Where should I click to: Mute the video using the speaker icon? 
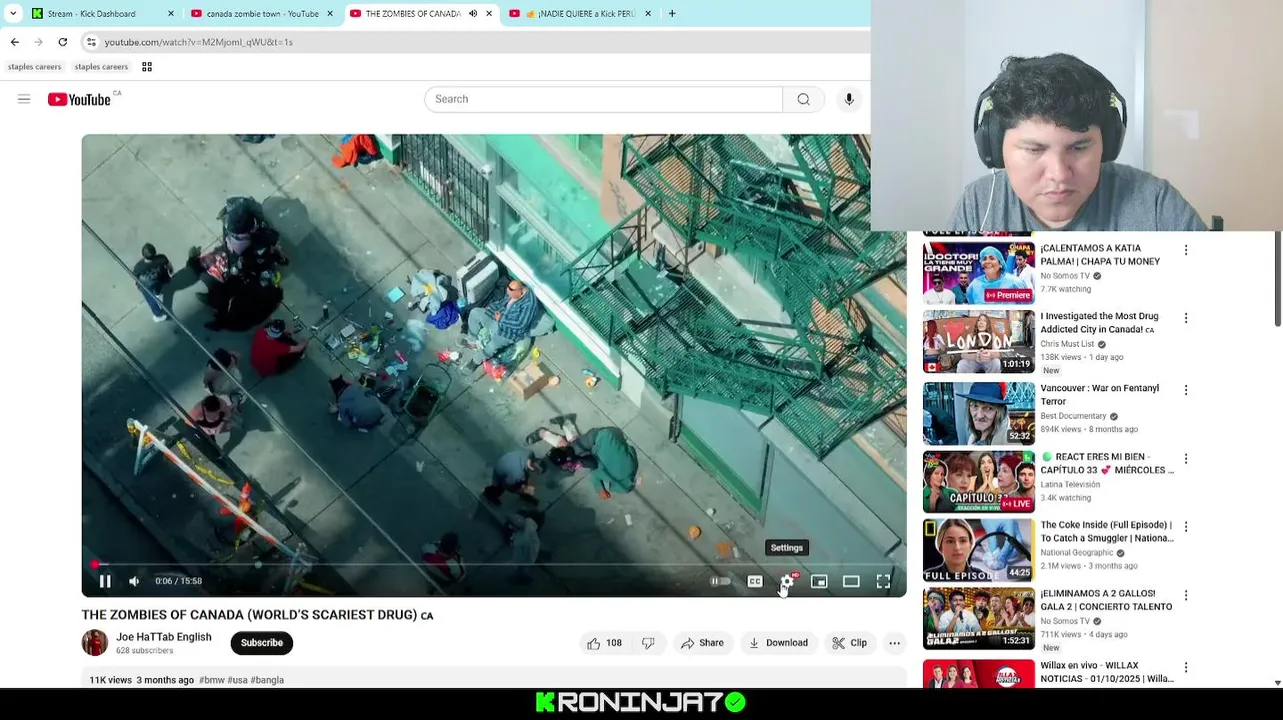[x=134, y=581]
